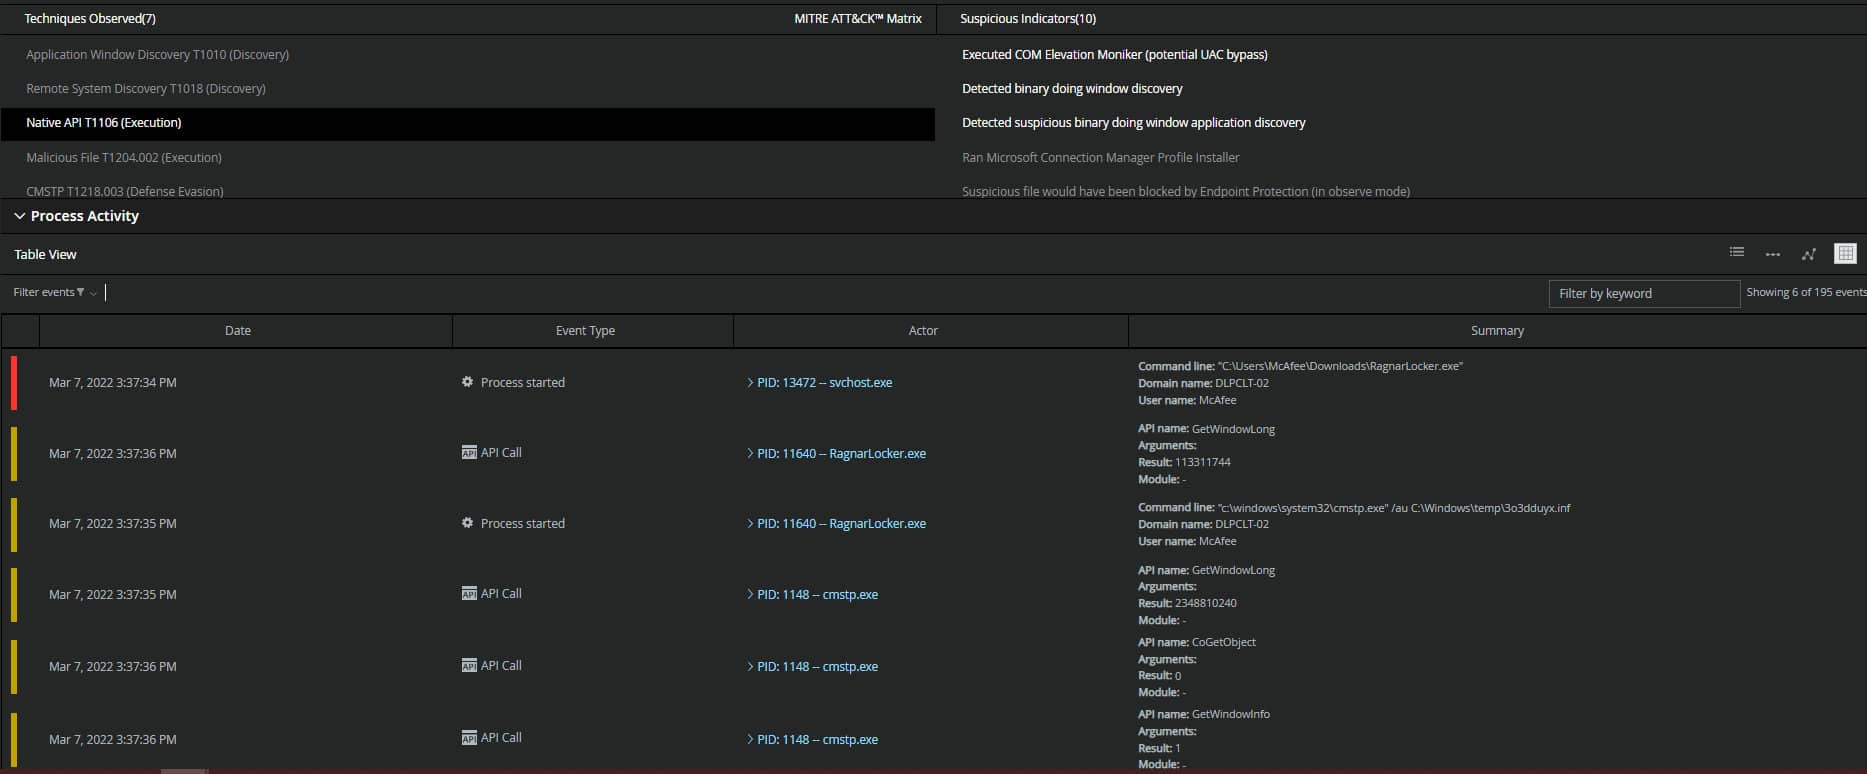Click Ran Microsoft Connection Manager Profile Installer

(x=1101, y=158)
